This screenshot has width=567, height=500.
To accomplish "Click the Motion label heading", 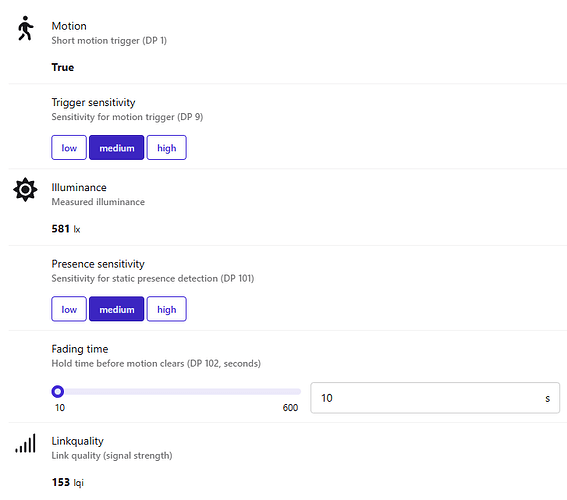I will tap(69, 26).
